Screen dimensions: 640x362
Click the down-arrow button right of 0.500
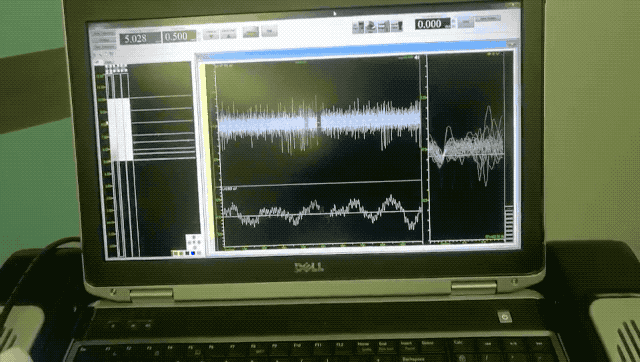click(x=211, y=34)
